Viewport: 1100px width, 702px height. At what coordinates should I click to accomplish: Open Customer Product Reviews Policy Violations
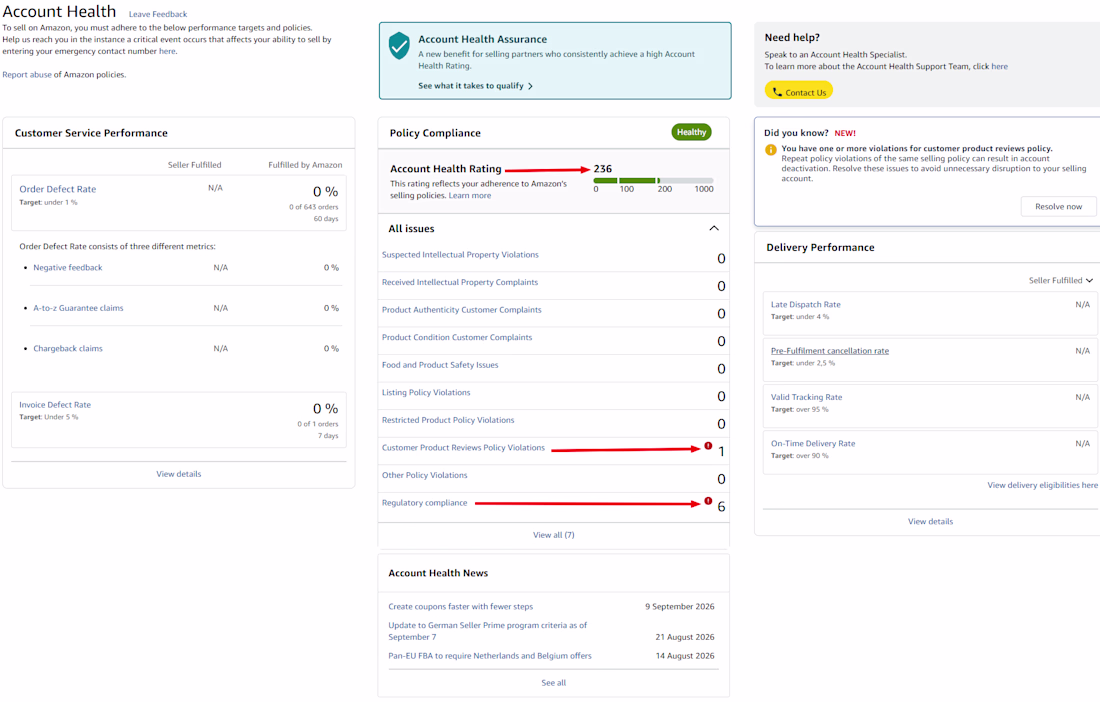click(463, 447)
